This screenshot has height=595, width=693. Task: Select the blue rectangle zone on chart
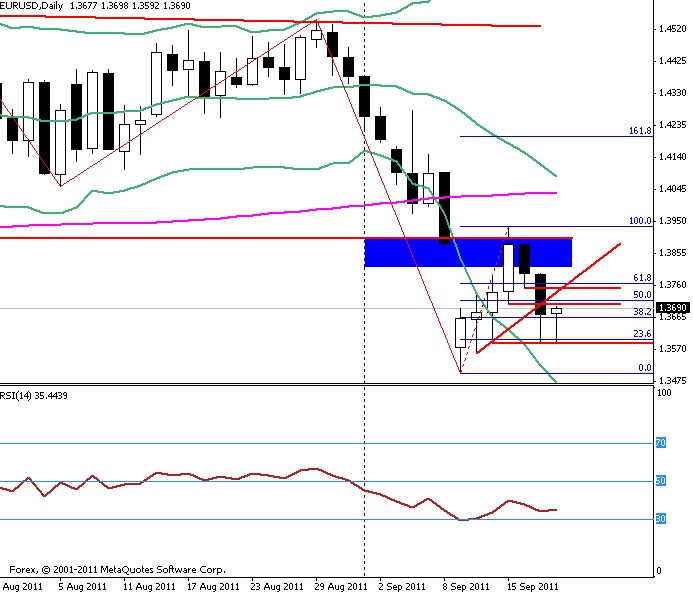coord(468,253)
